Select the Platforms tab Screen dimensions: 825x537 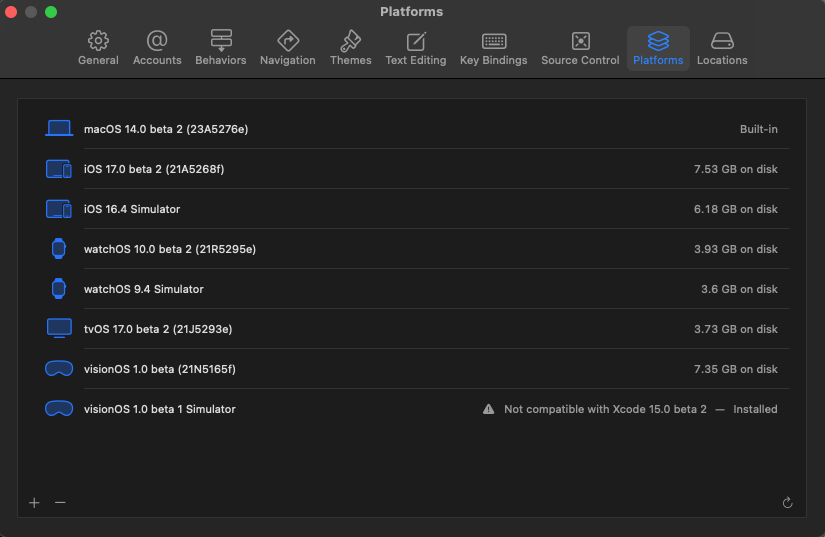click(x=658, y=48)
